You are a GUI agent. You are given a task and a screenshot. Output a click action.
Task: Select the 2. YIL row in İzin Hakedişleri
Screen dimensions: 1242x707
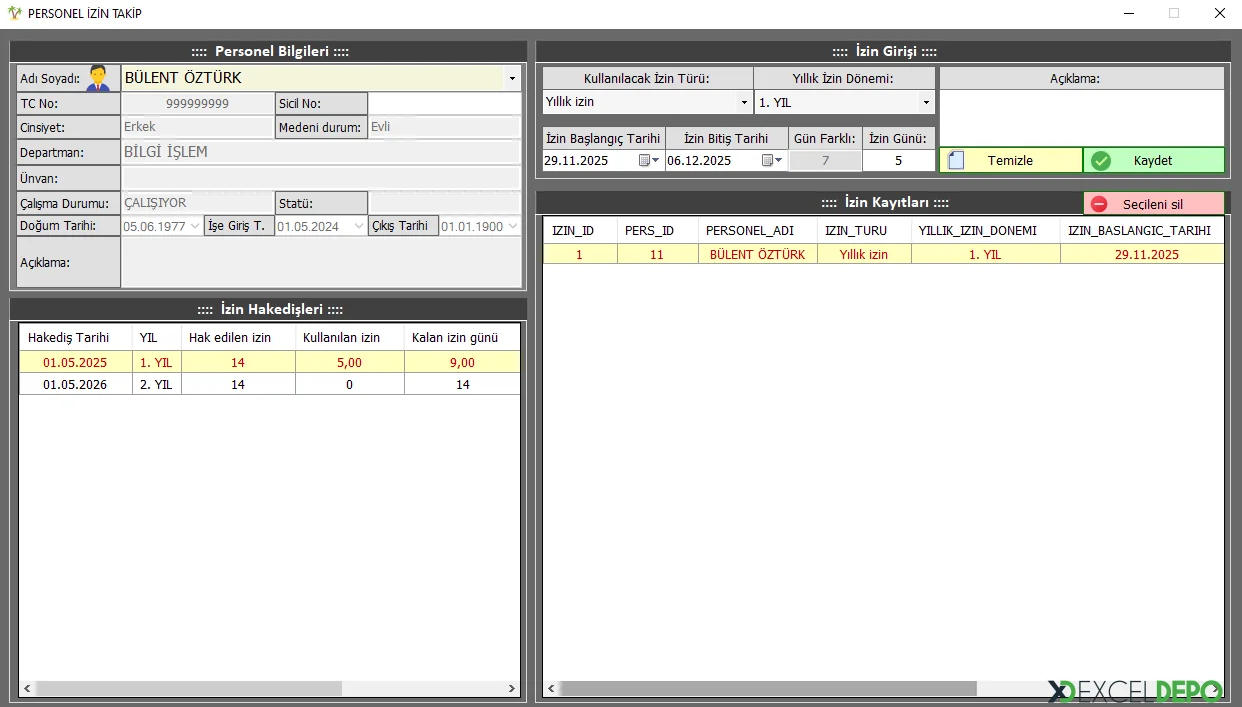(270, 384)
